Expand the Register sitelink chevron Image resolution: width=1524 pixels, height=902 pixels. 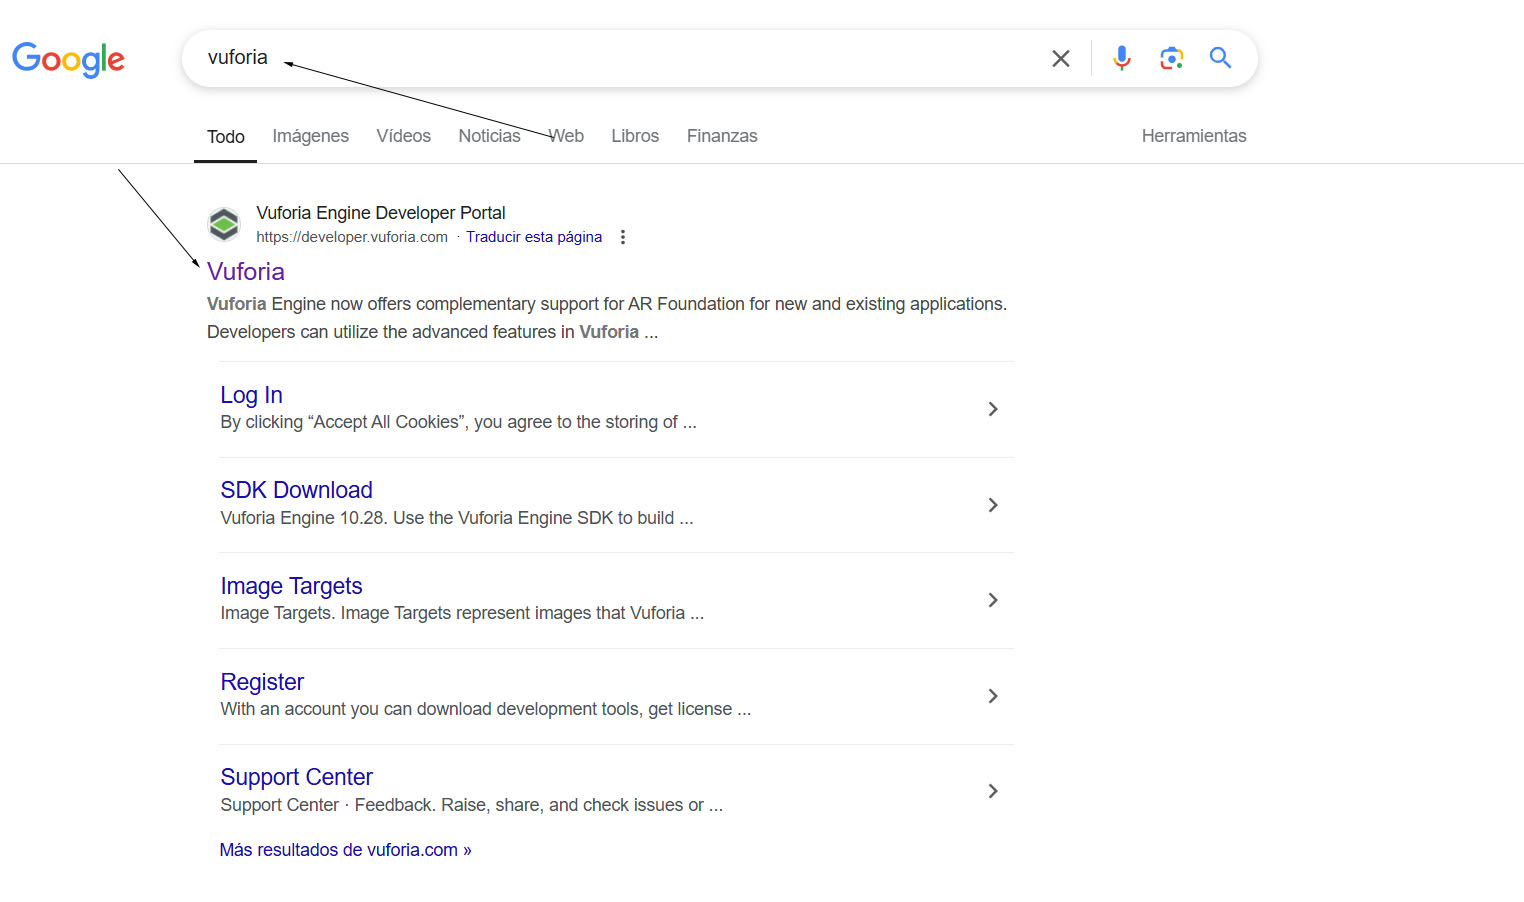click(x=992, y=696)
